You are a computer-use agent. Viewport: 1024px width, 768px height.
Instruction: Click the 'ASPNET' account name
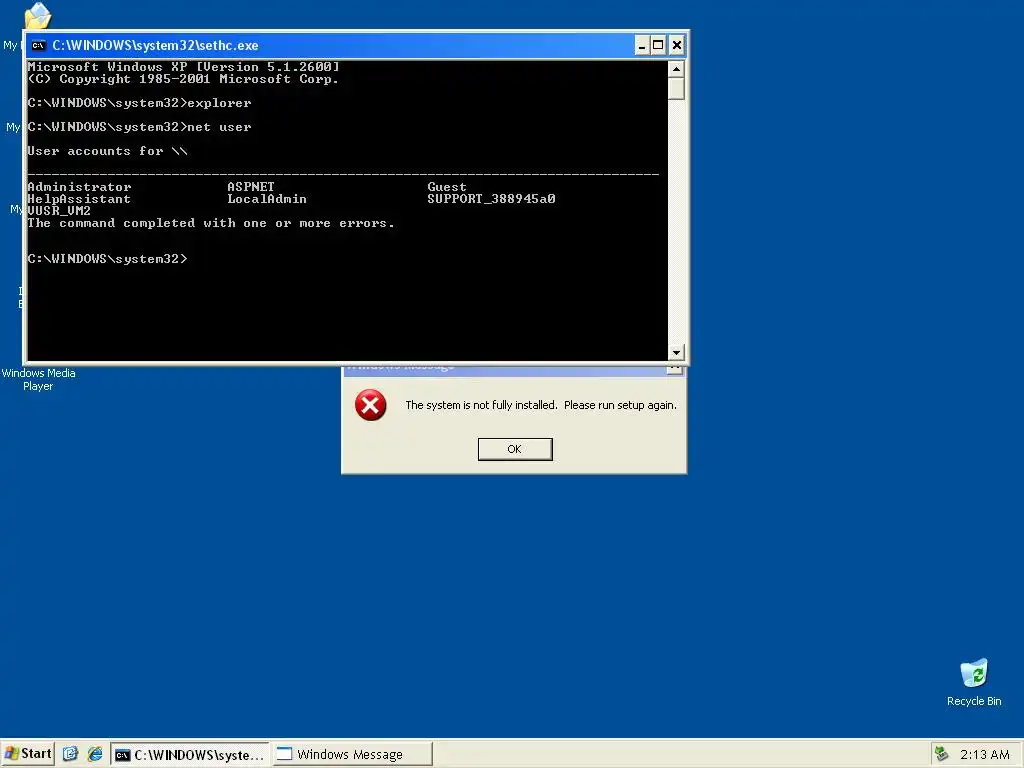251,187
